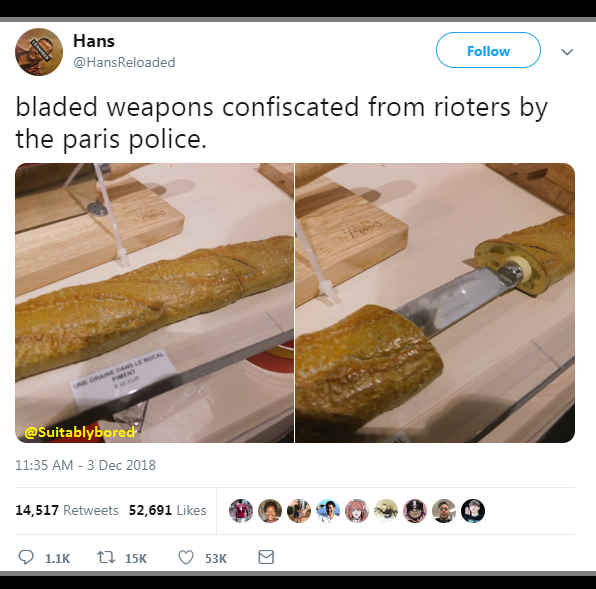Click the 1.1K reply count
Viewport: 596px width, 589px height.
point(57,558)
